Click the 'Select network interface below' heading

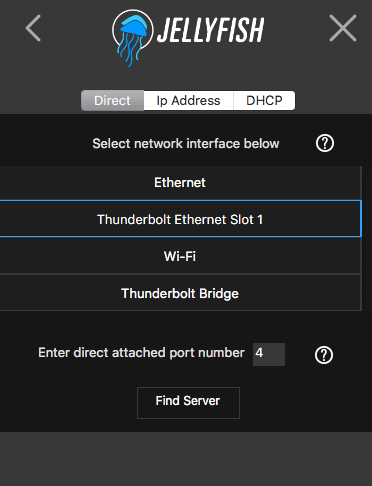click(x=186, y=143)
